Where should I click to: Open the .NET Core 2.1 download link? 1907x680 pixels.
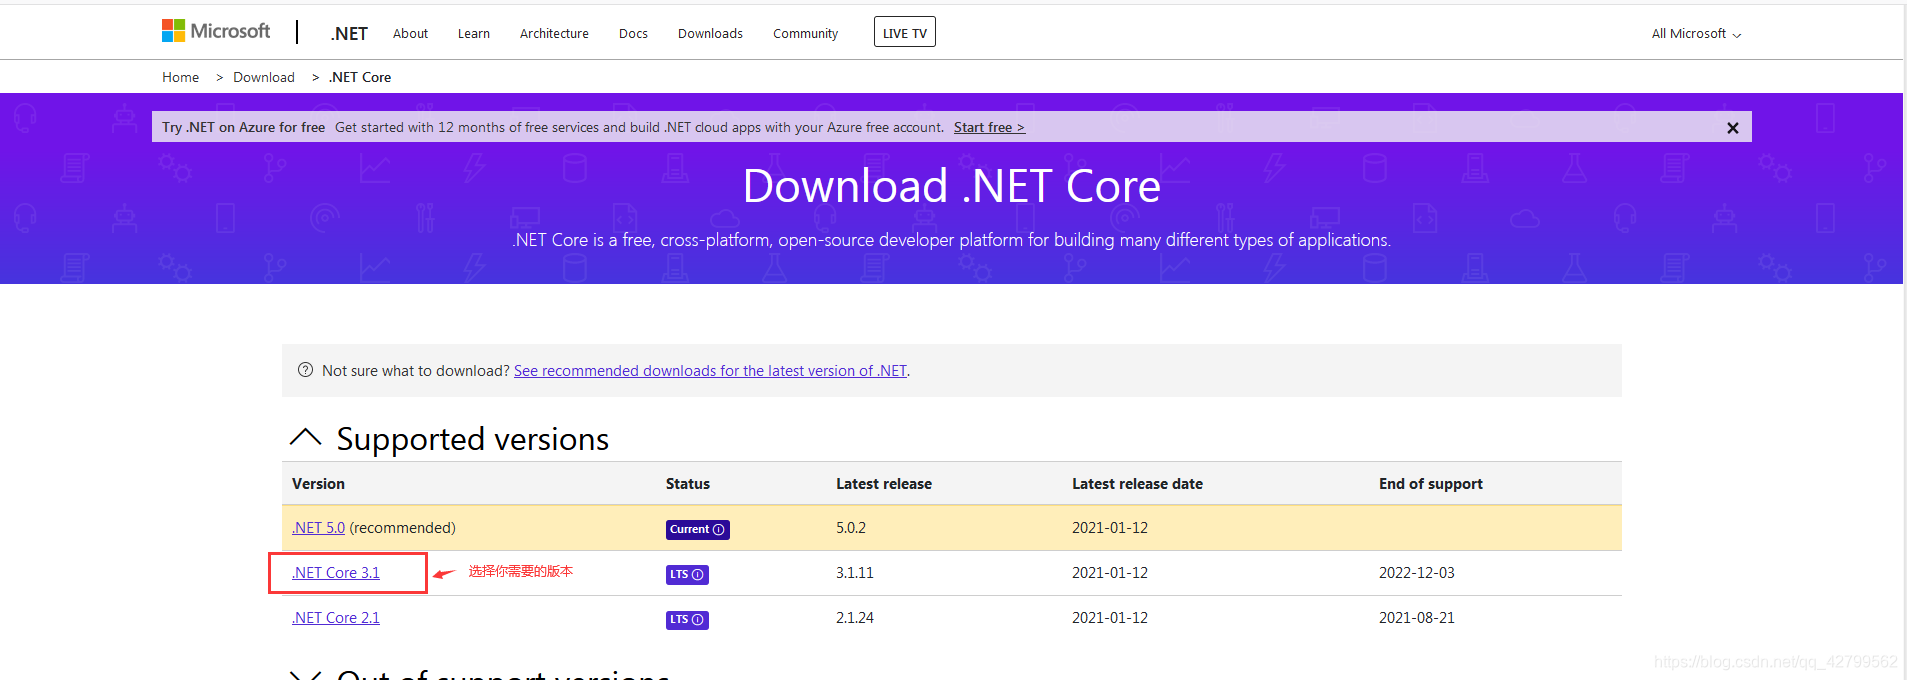[336, 618]
